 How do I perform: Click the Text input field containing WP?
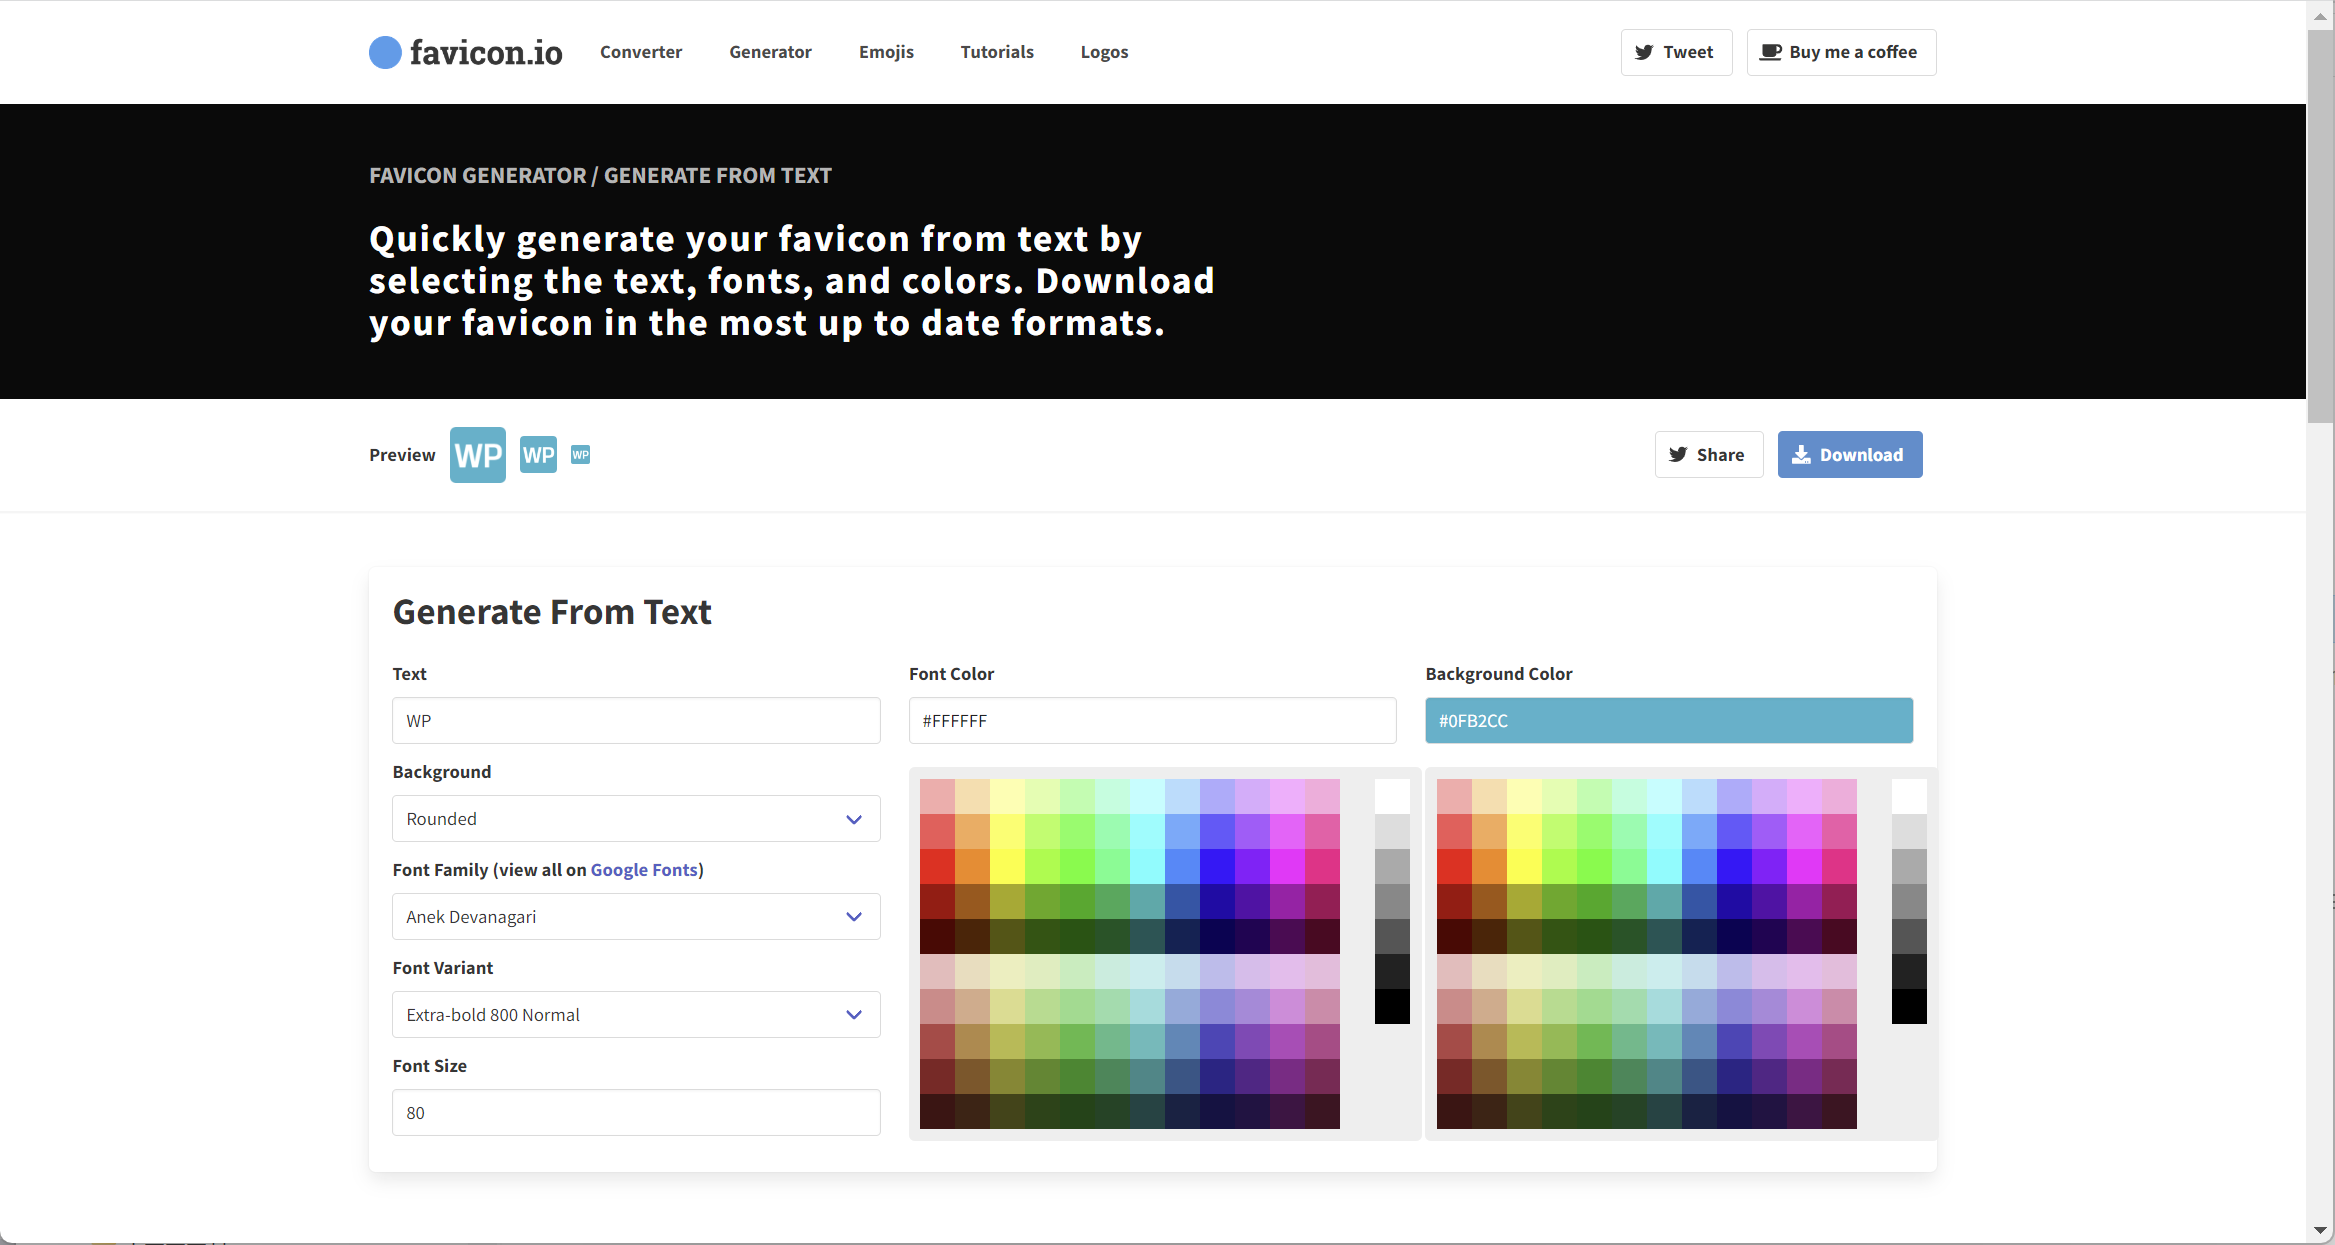636,721
